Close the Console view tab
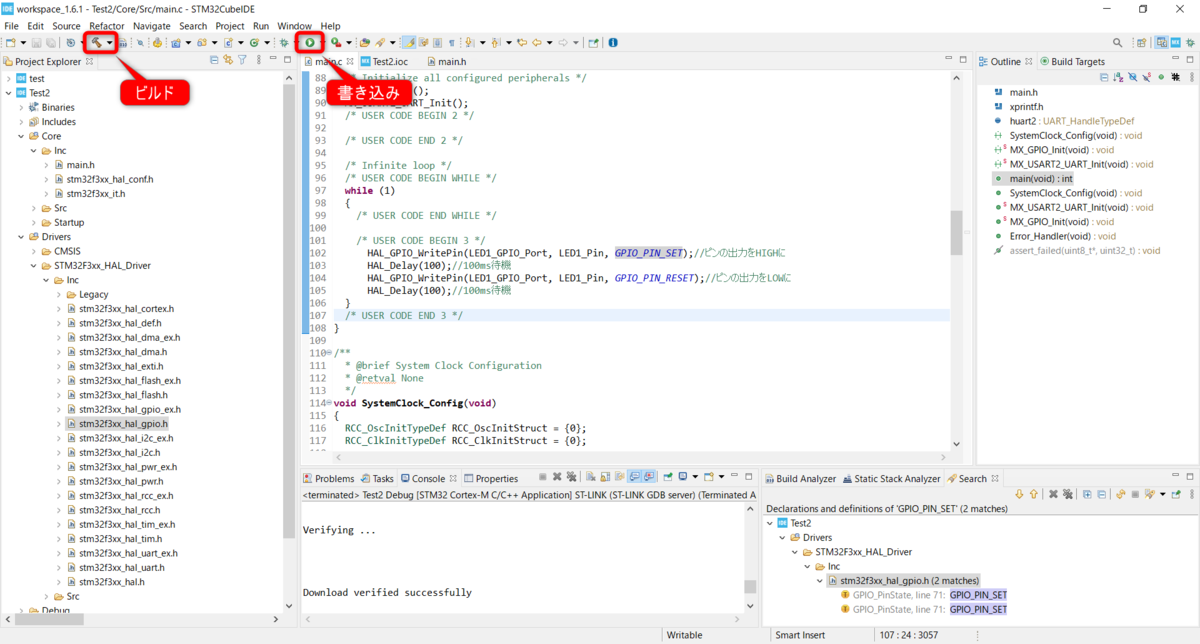Screen dimensions: 1200x644 (453, 478)
